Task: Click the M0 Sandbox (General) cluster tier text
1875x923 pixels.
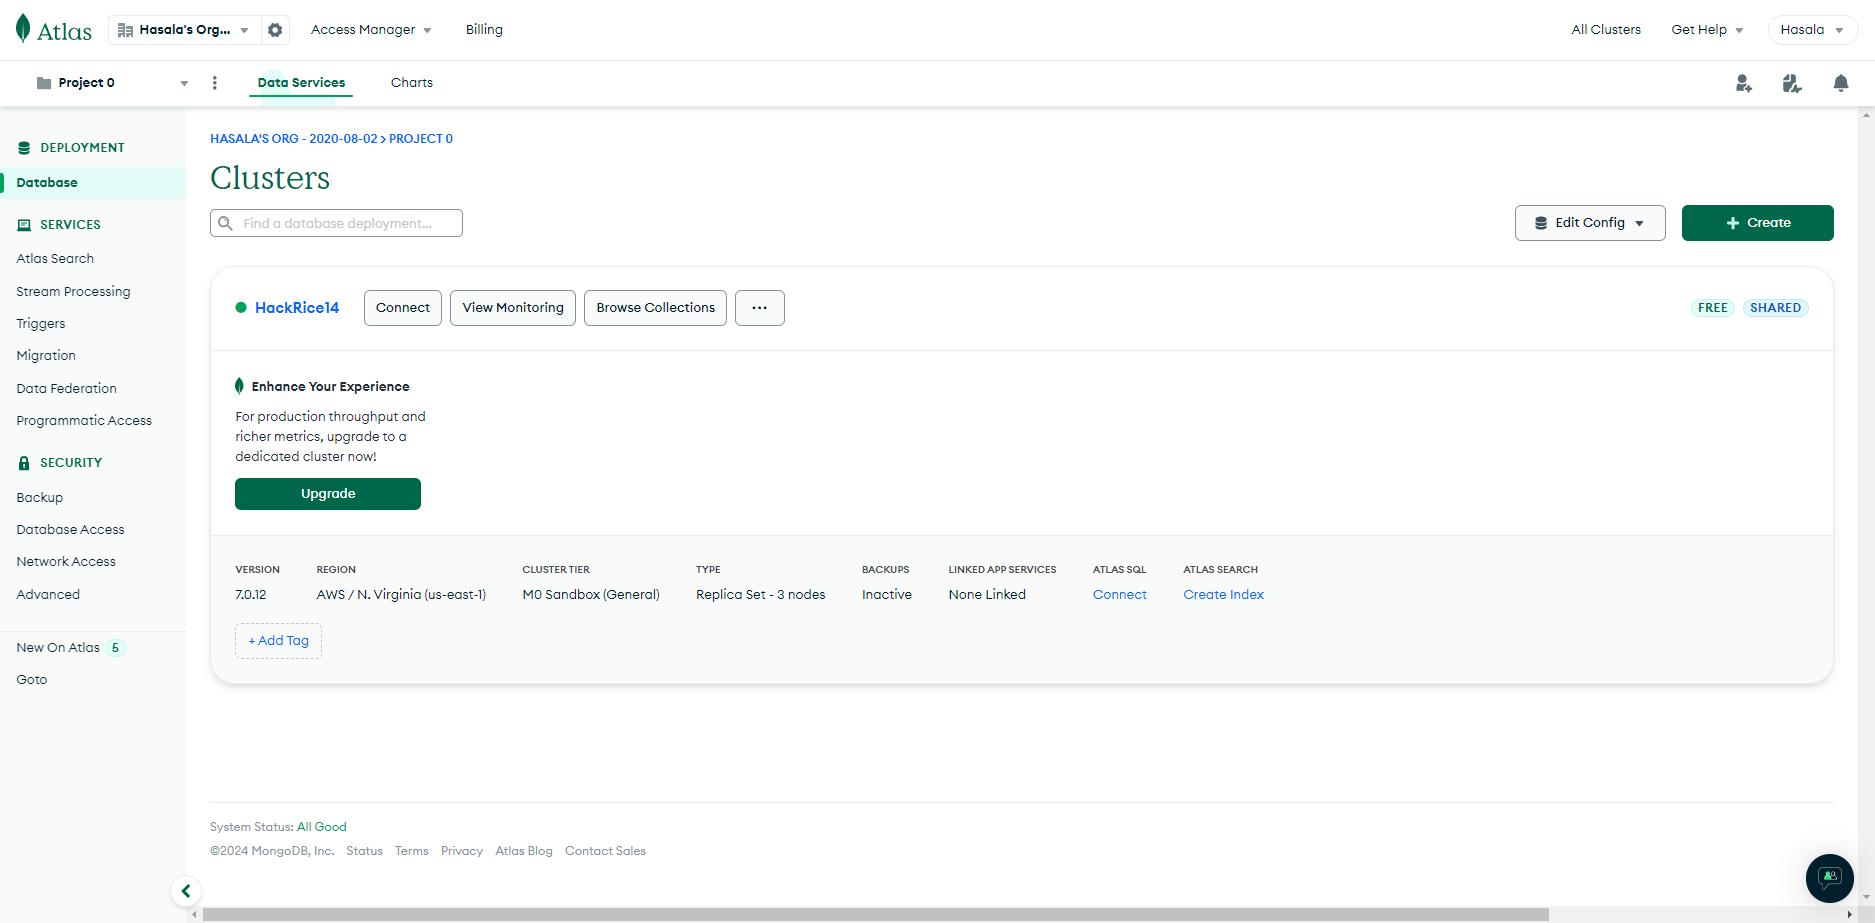Action: [591, 595]
